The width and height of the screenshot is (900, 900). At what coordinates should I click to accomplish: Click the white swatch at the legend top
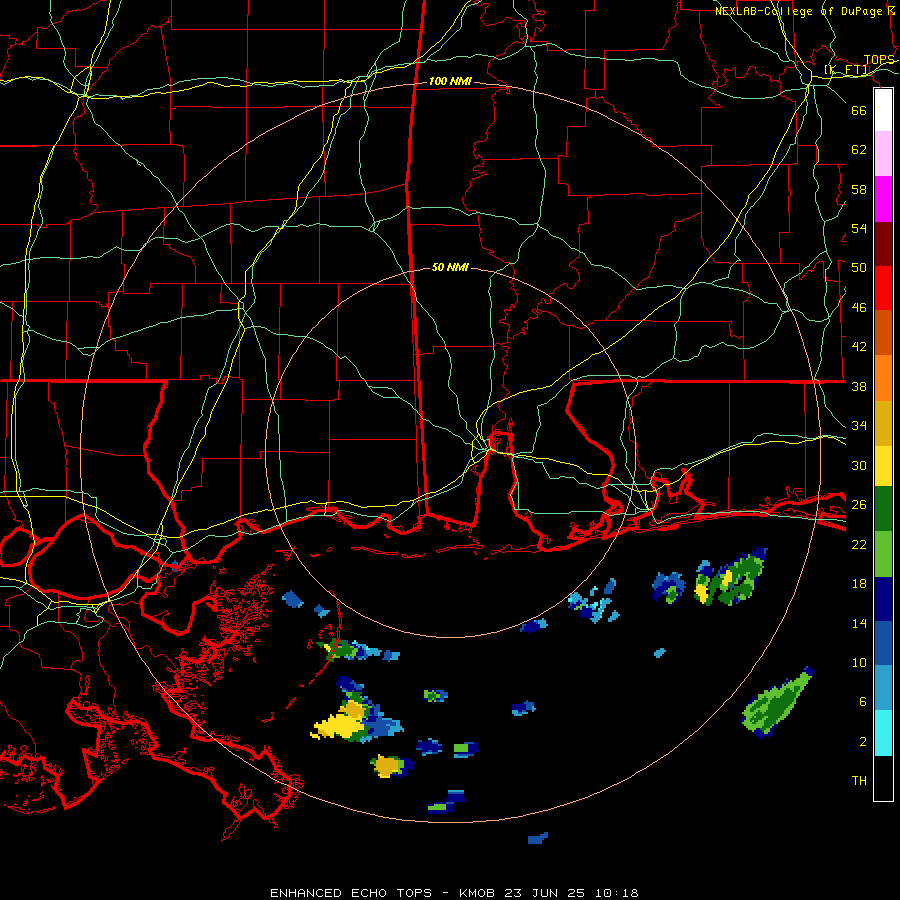tap(883, 110)
